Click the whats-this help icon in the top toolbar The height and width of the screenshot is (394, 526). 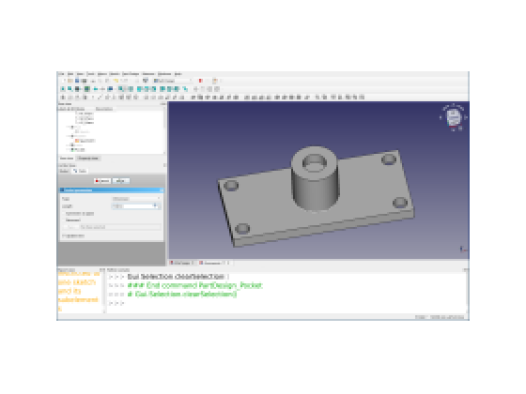146,81
